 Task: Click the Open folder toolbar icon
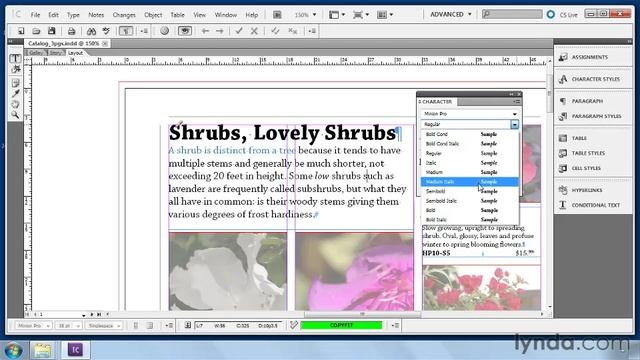pyautogui.click(x=36, y=31)
